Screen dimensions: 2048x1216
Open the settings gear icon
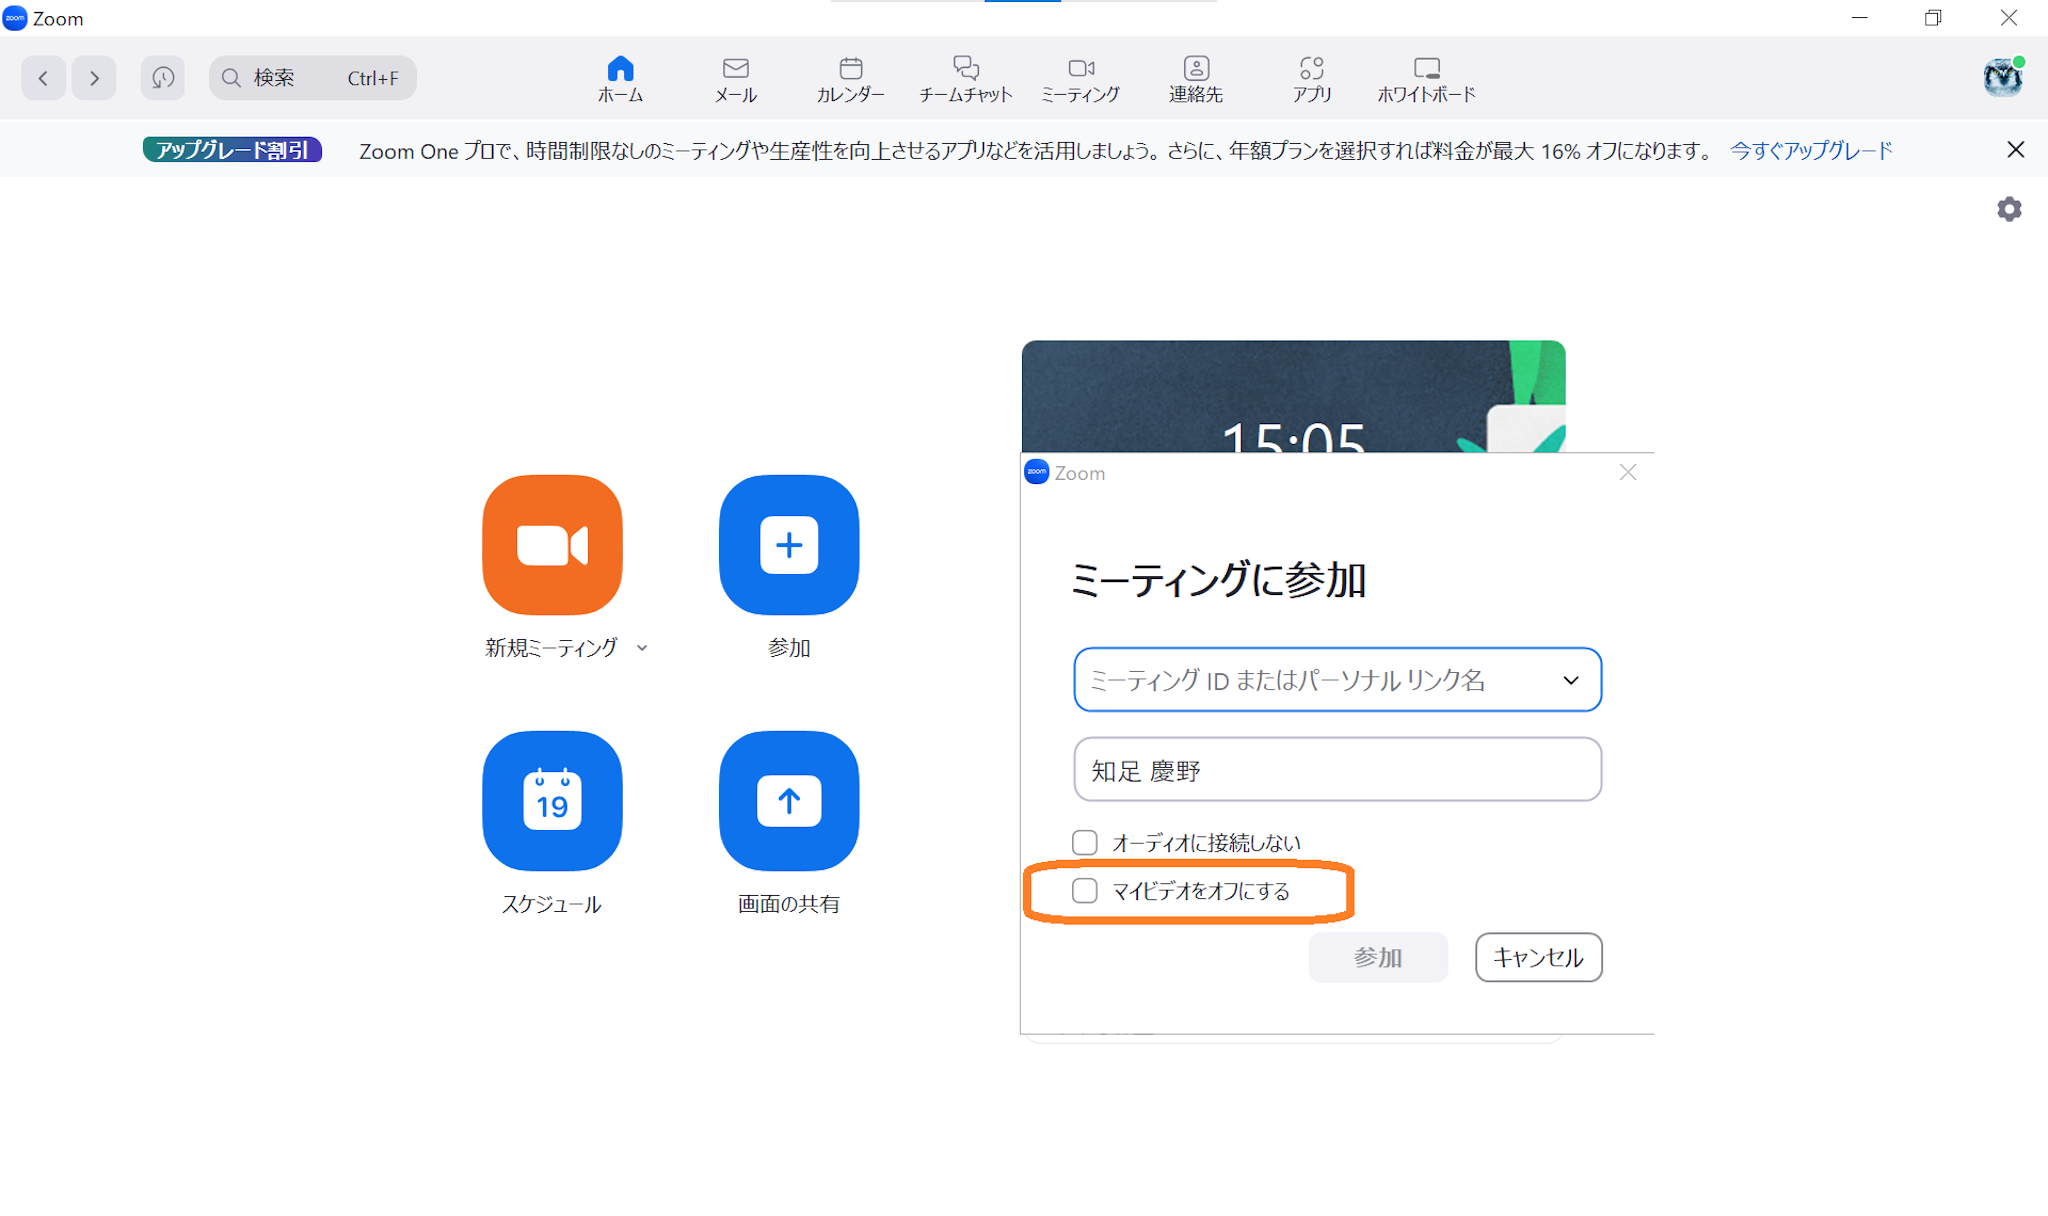(x=2009, y=209)
